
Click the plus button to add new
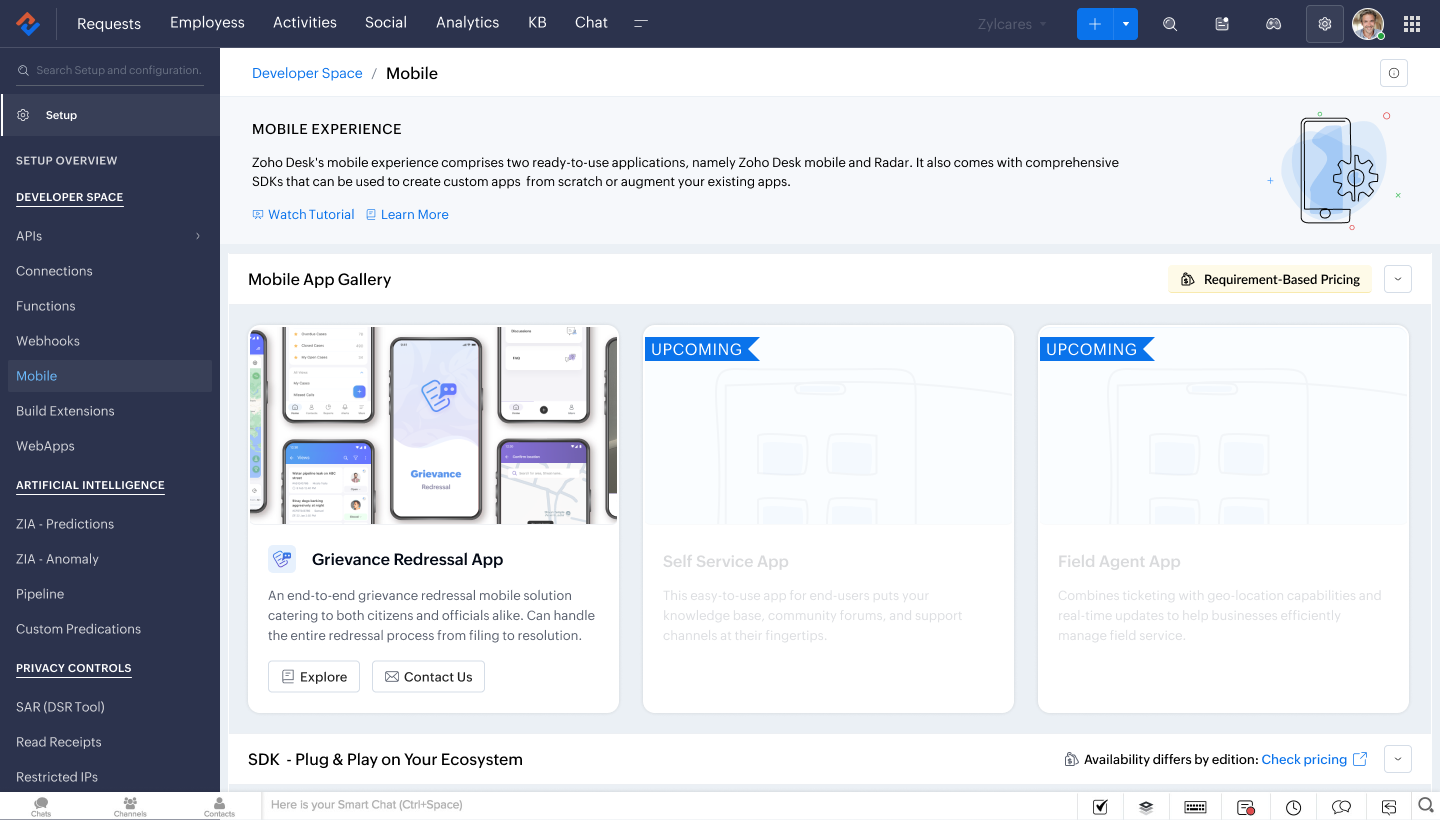tap(1095, 24)
